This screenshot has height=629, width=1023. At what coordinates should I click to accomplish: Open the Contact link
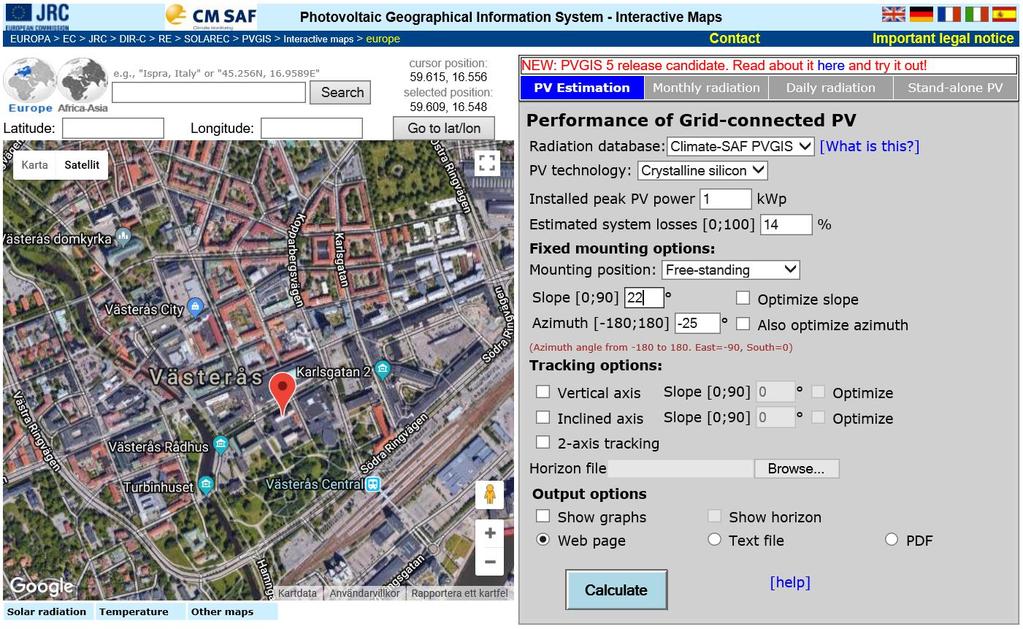pyautogui.click(x=735, y=38)
